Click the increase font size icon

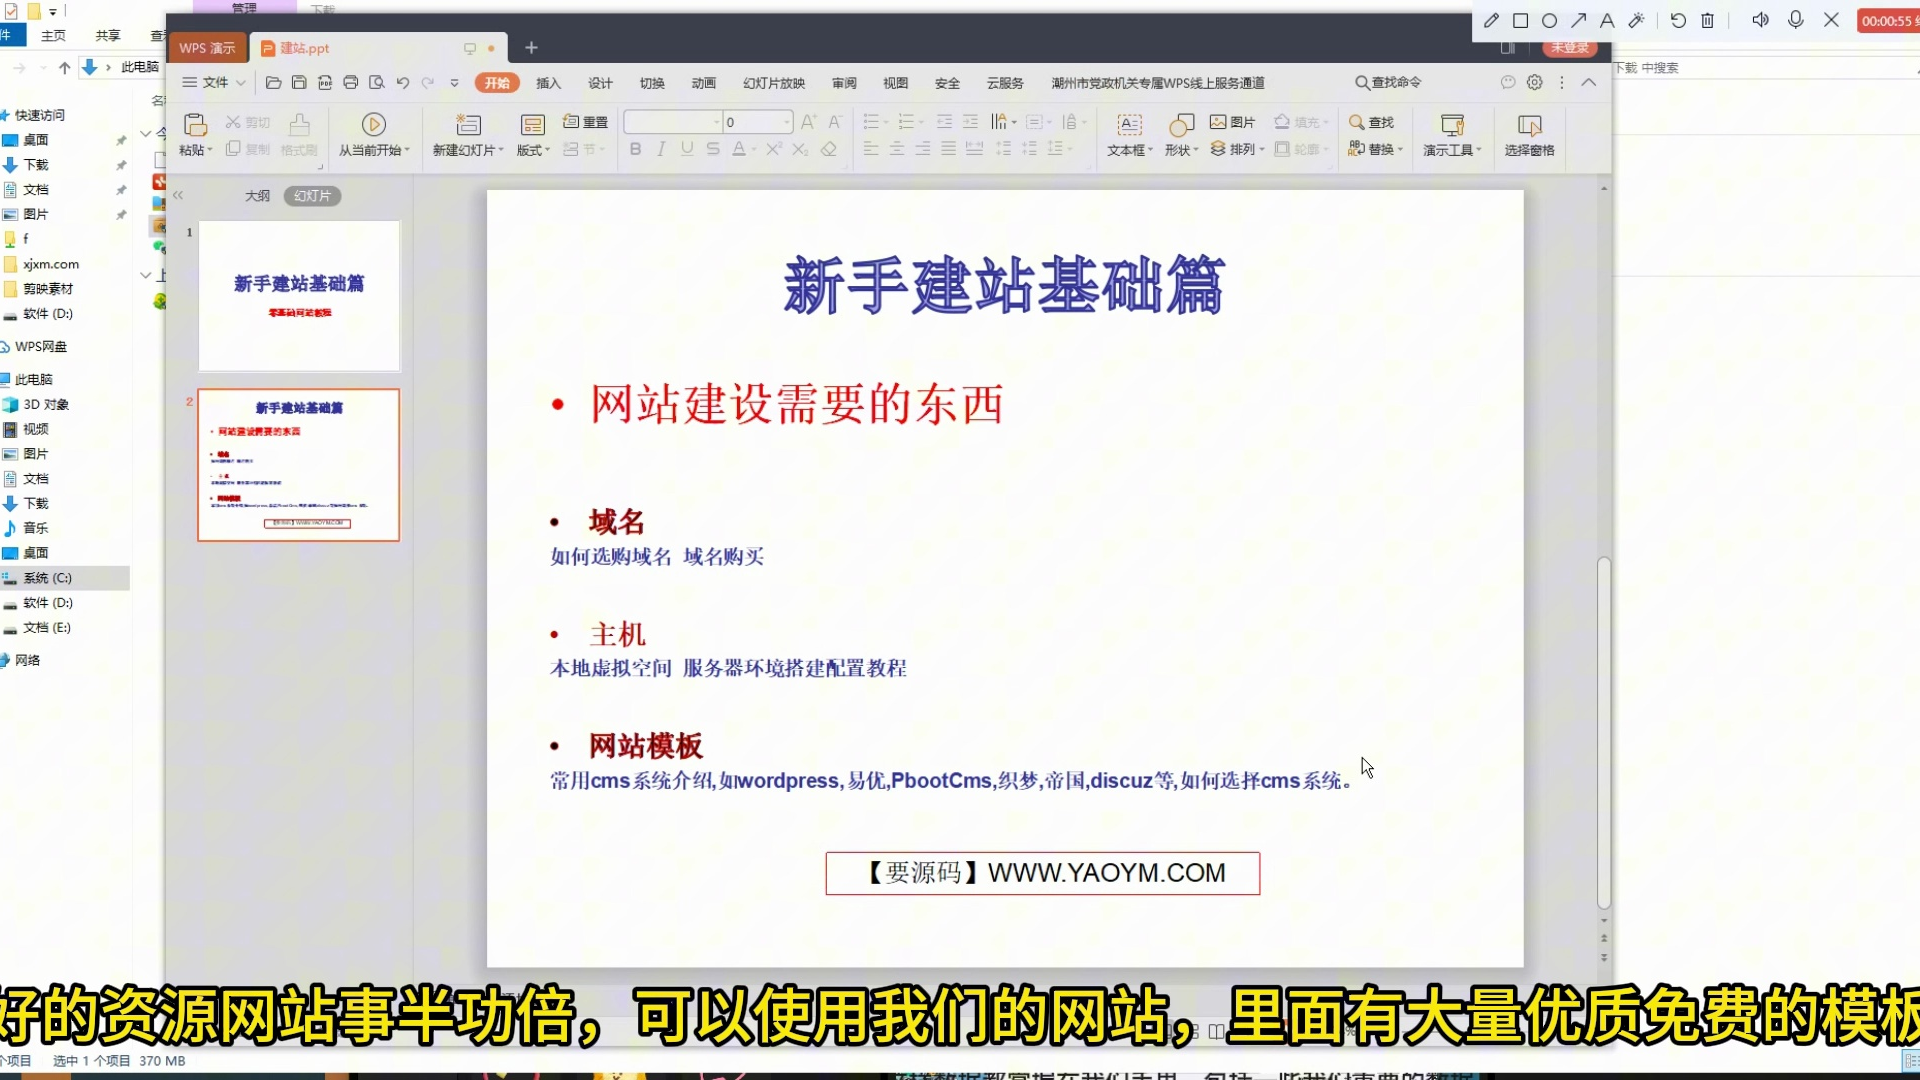pos(808,122)
